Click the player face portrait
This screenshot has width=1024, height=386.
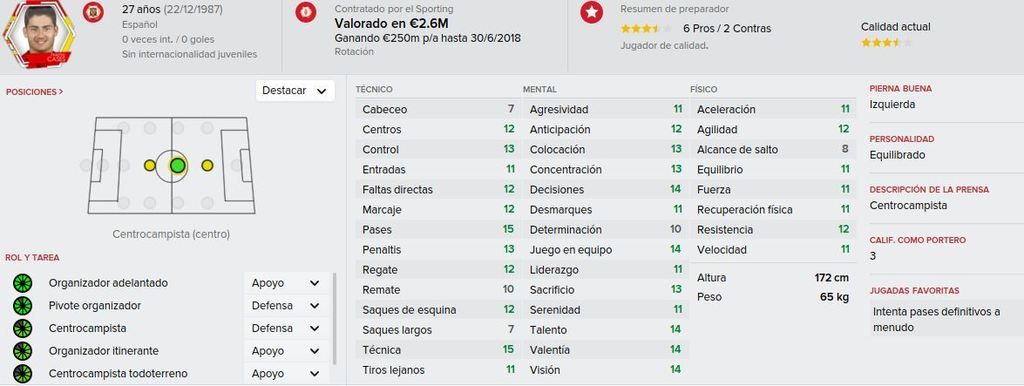[39, 33]
